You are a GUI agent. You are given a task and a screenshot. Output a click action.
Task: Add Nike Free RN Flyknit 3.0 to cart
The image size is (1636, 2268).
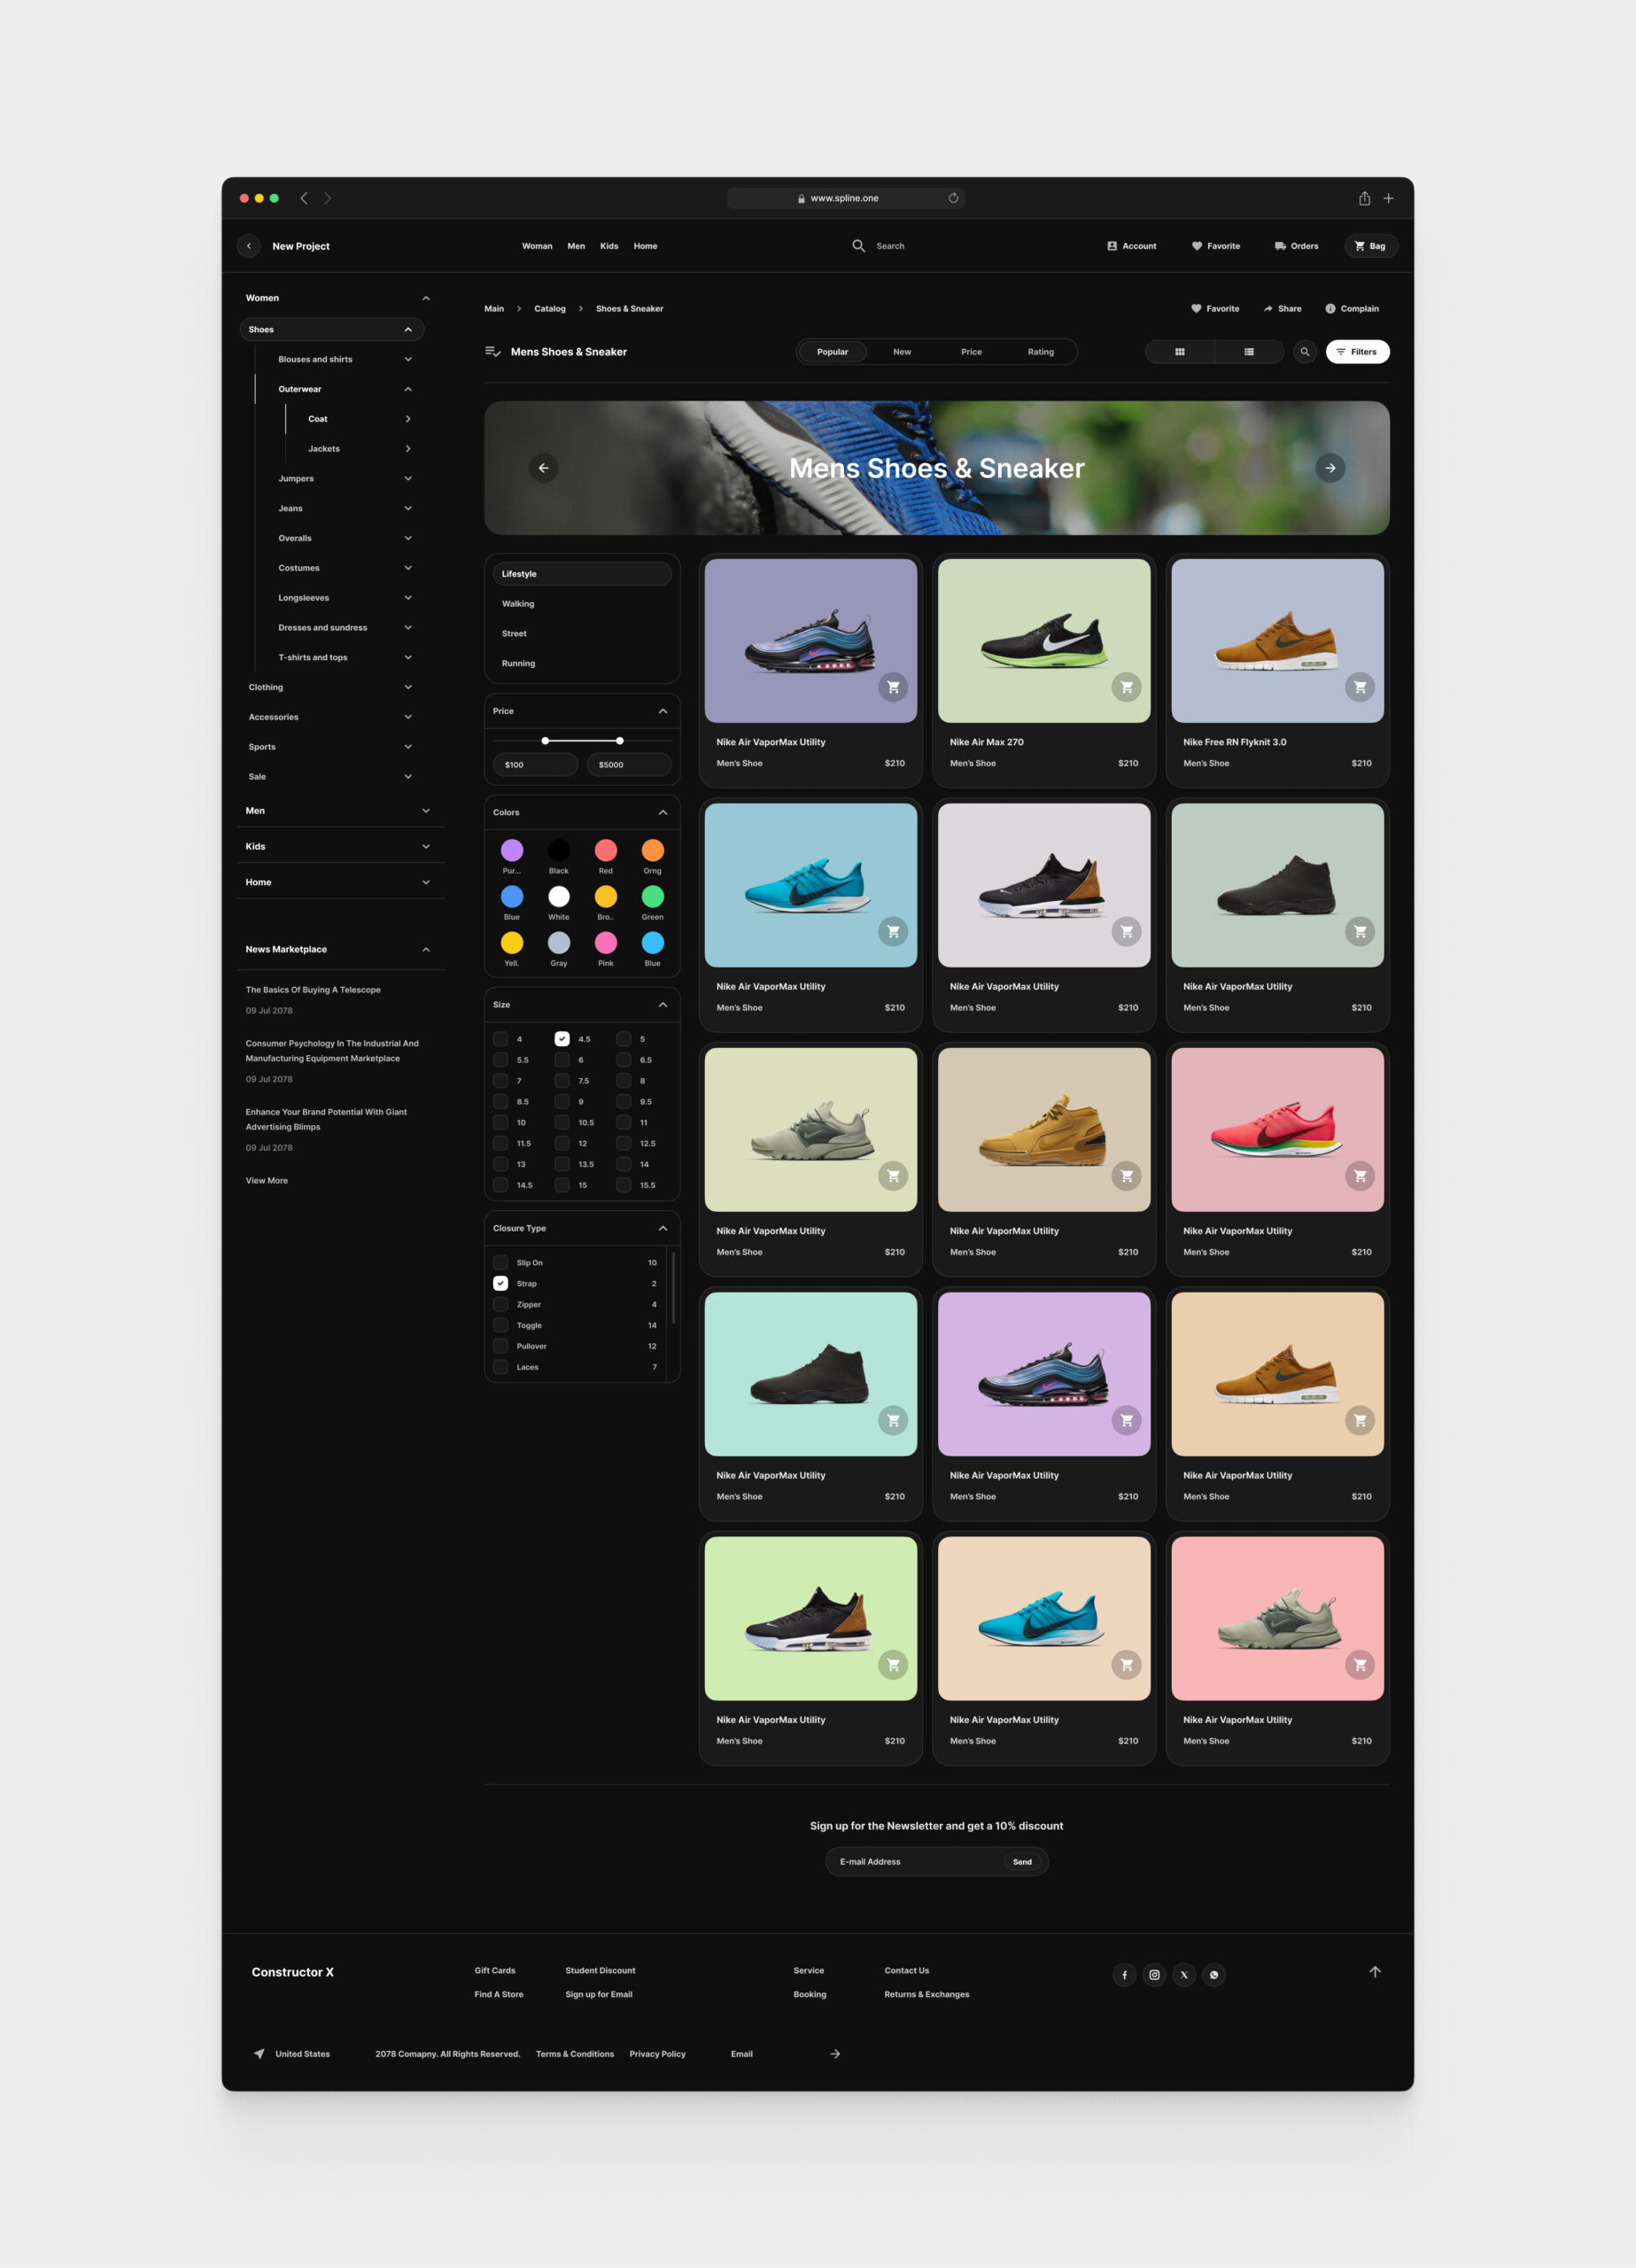click(1360, 687)
